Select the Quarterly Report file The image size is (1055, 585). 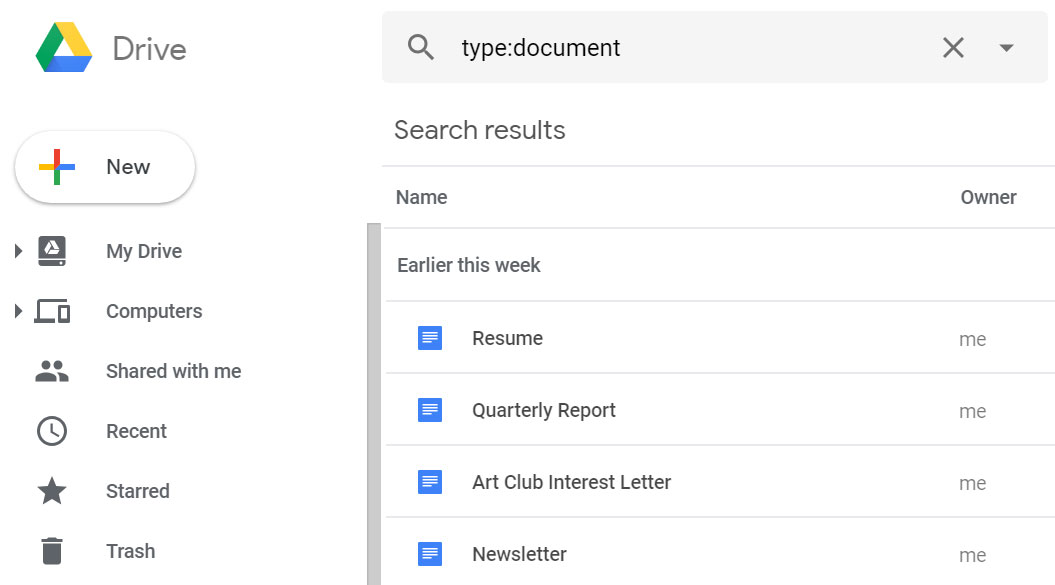pos(543,410)
